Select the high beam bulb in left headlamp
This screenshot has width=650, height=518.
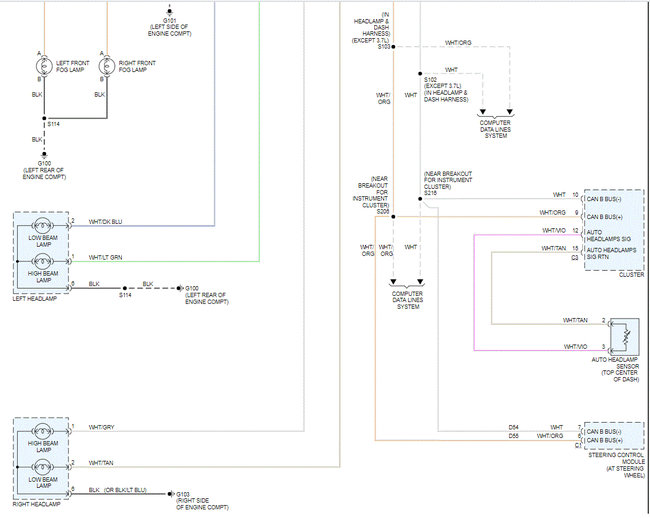tap(43, 261)
